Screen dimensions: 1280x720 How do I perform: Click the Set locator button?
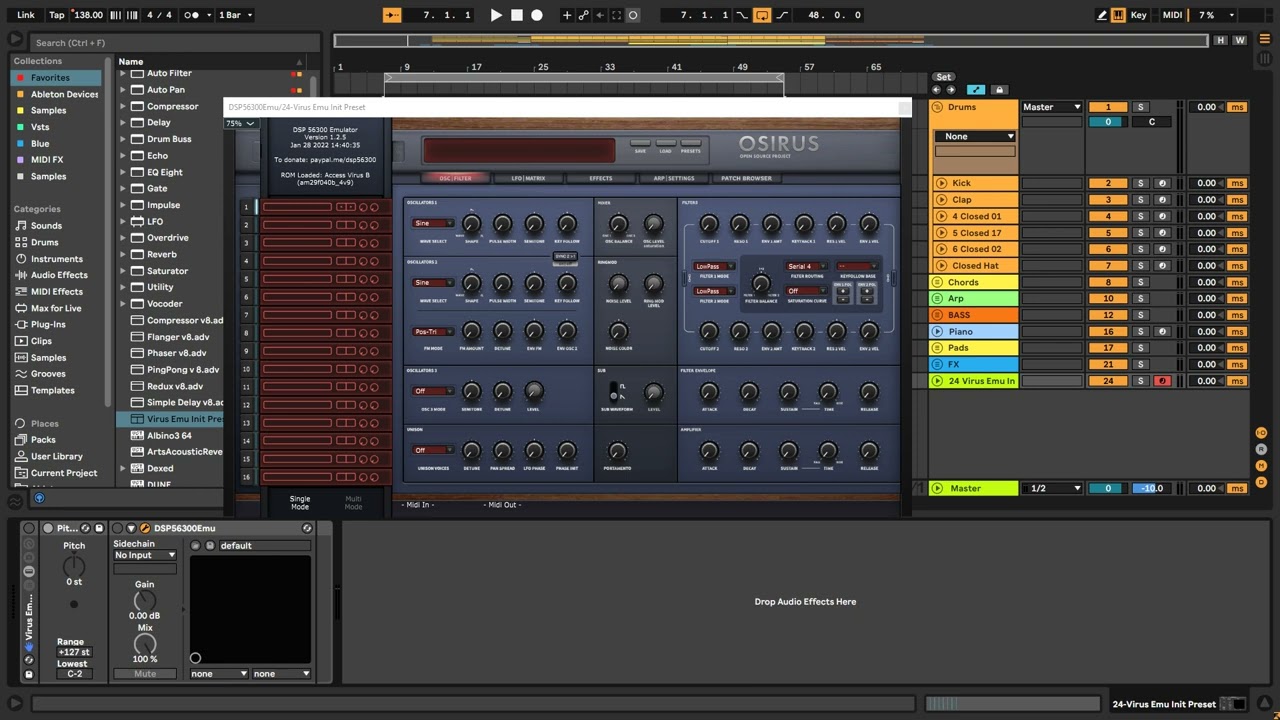click(x=943, y=77)
